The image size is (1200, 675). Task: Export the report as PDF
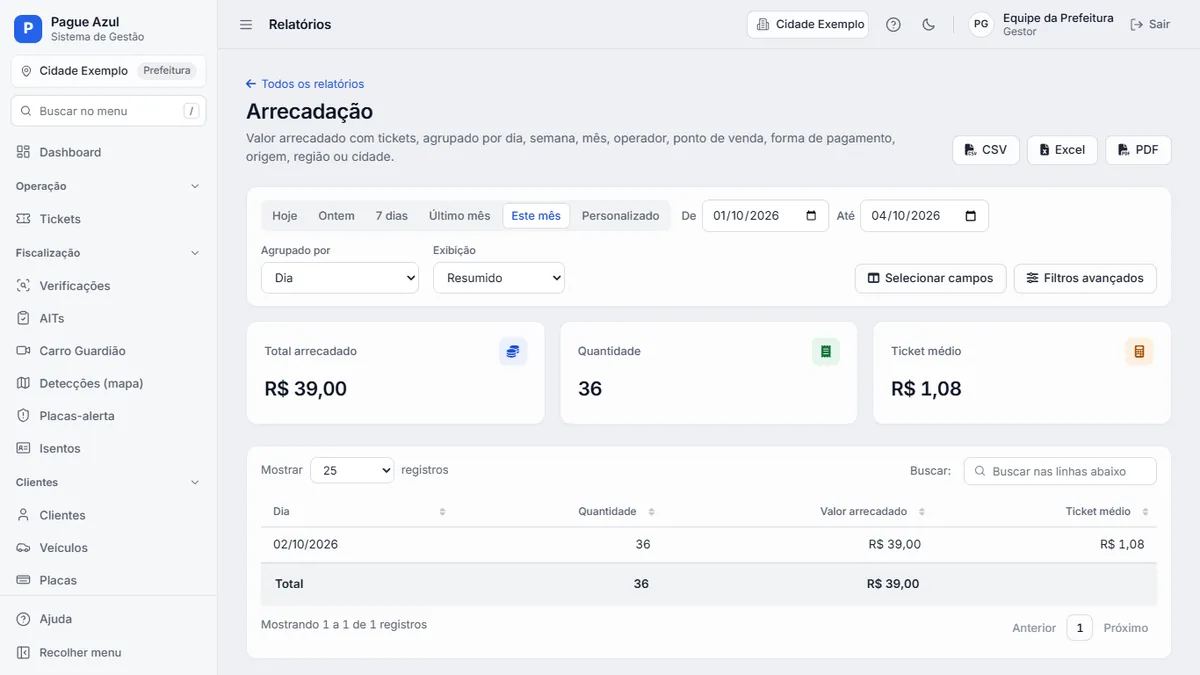click(x=1138, y=150)
